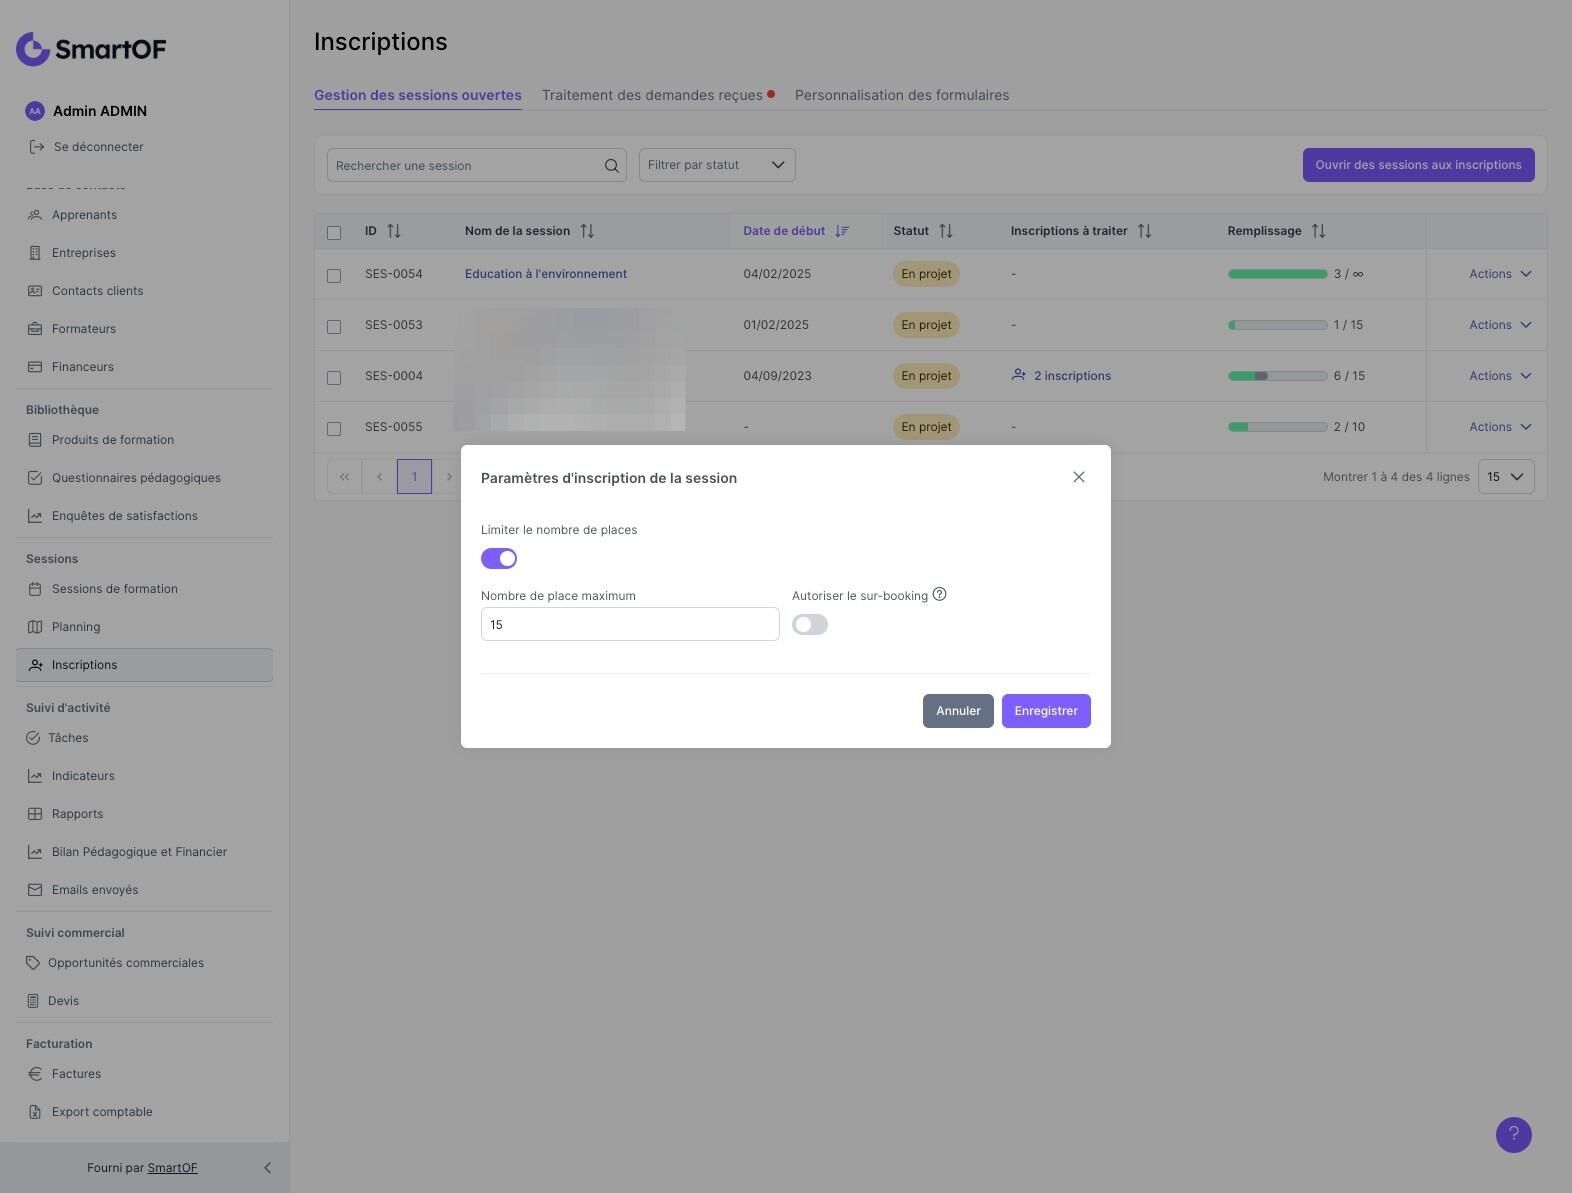This screenshot has width=1572, height=1193.
Task: Expand Actions menu for SES-0053
Action: 1499,325
